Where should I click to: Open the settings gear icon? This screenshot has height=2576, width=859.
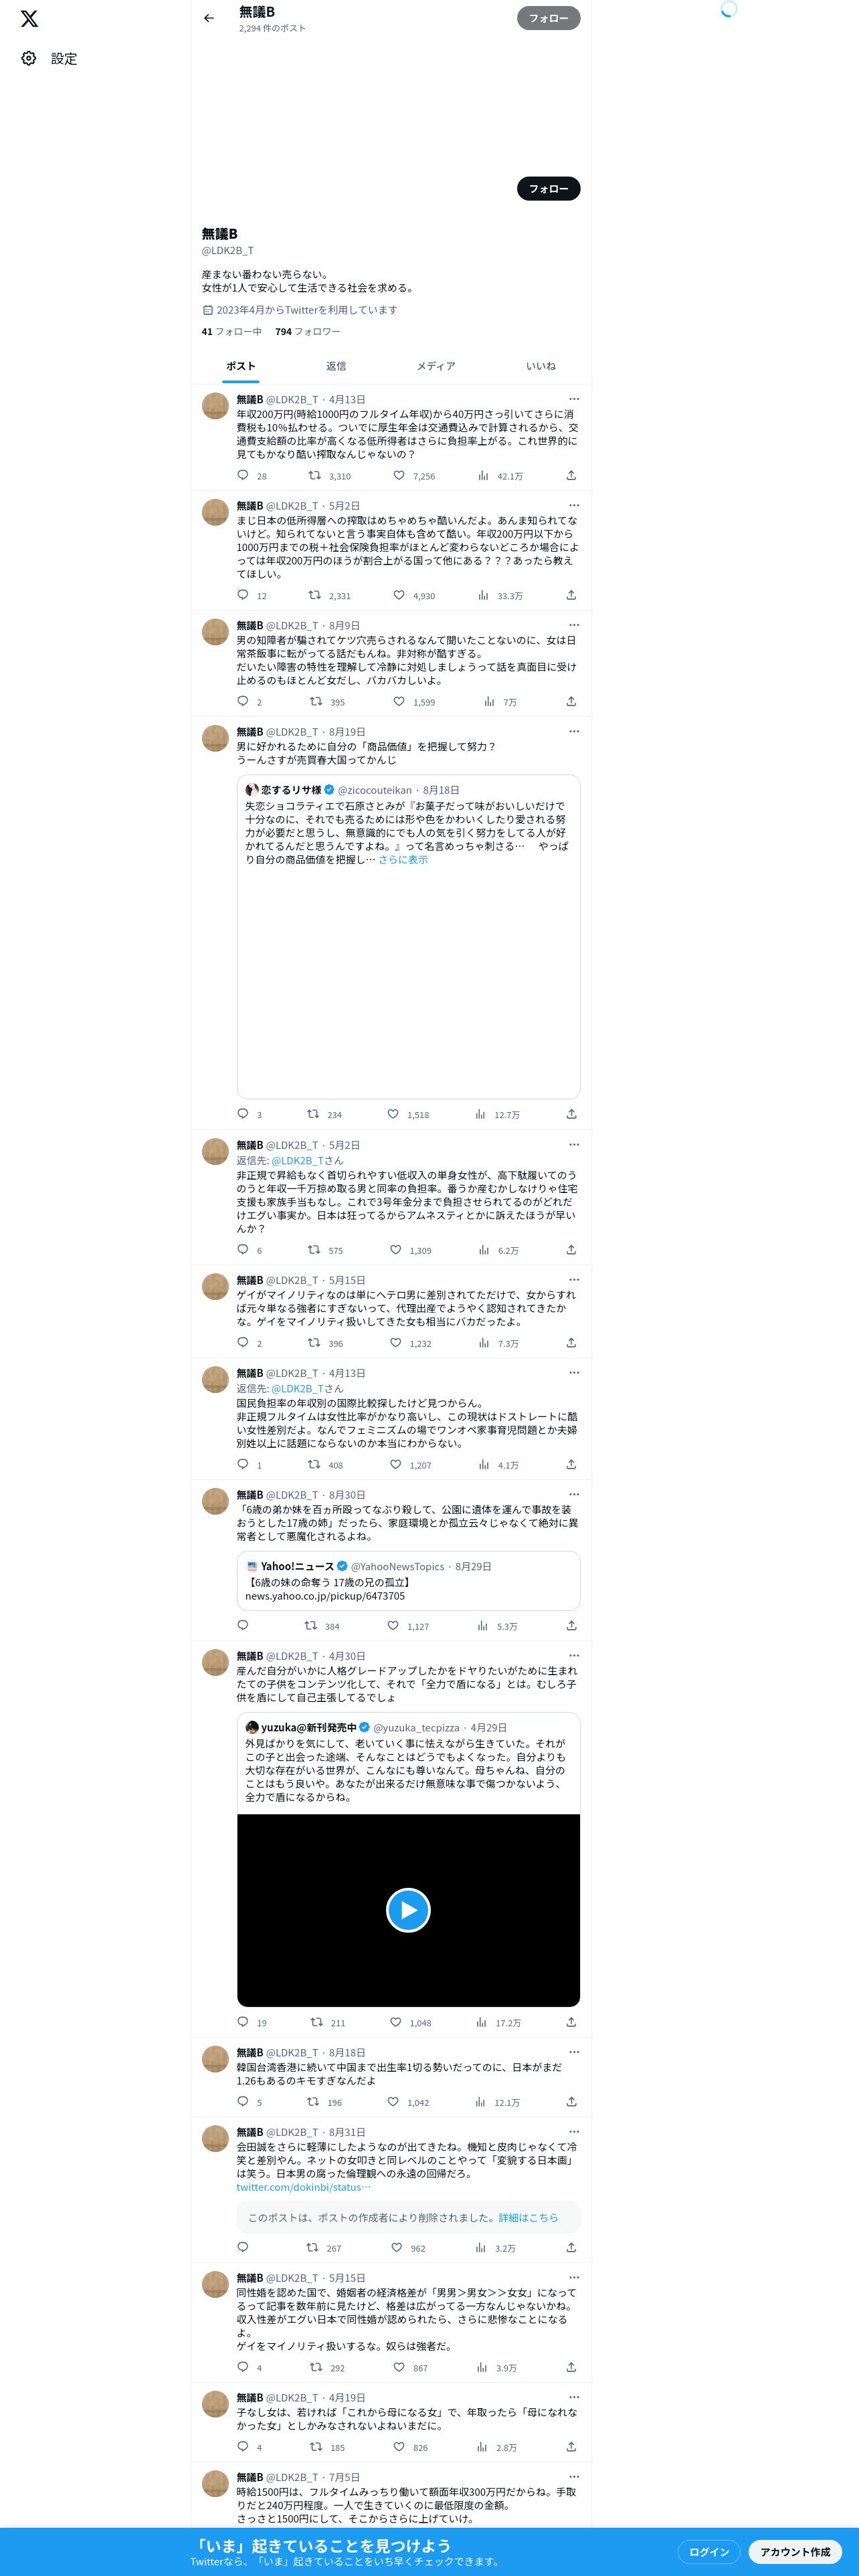pos(29,59)
